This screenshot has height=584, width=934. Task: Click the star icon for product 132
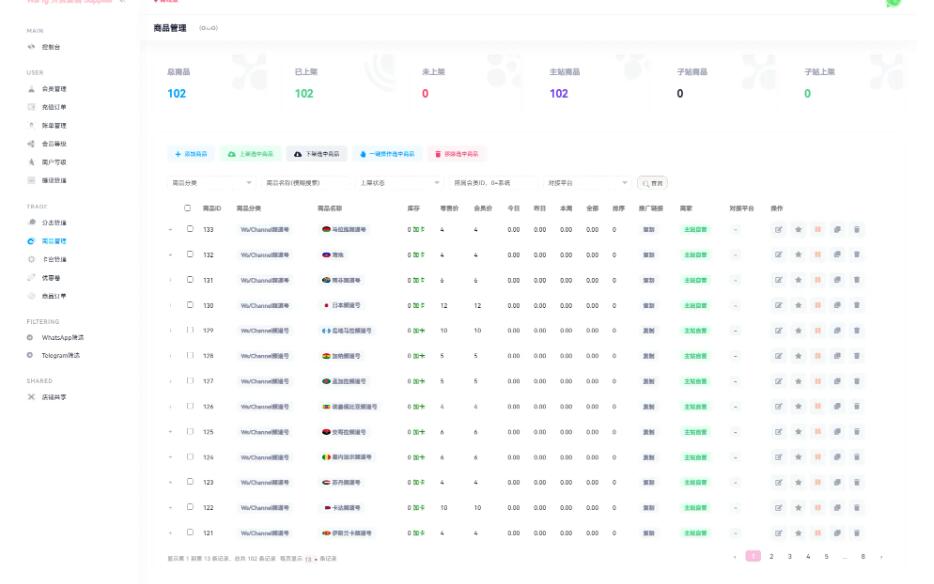click(798, 255)
